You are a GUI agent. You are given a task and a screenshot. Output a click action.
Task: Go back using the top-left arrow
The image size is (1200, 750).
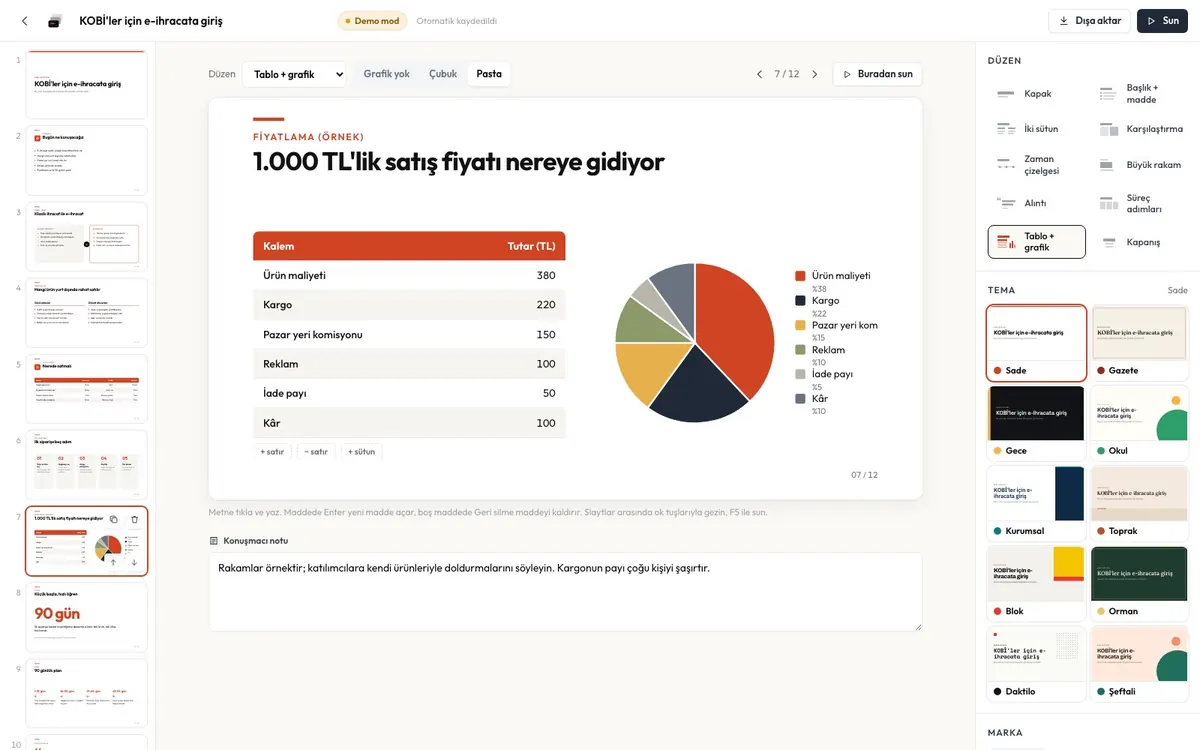click(x=24, y=20)
